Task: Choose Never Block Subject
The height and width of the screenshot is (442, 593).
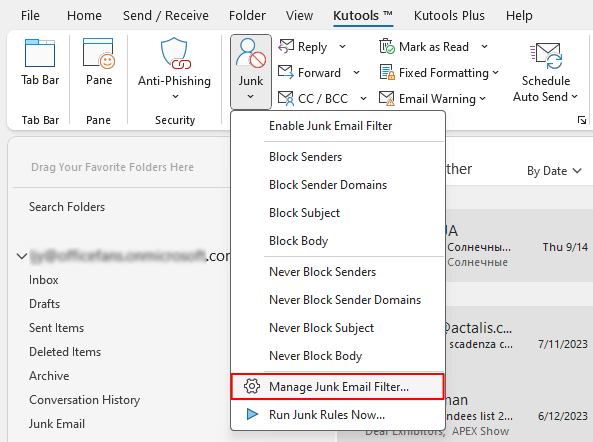Action: pos(338,327)
